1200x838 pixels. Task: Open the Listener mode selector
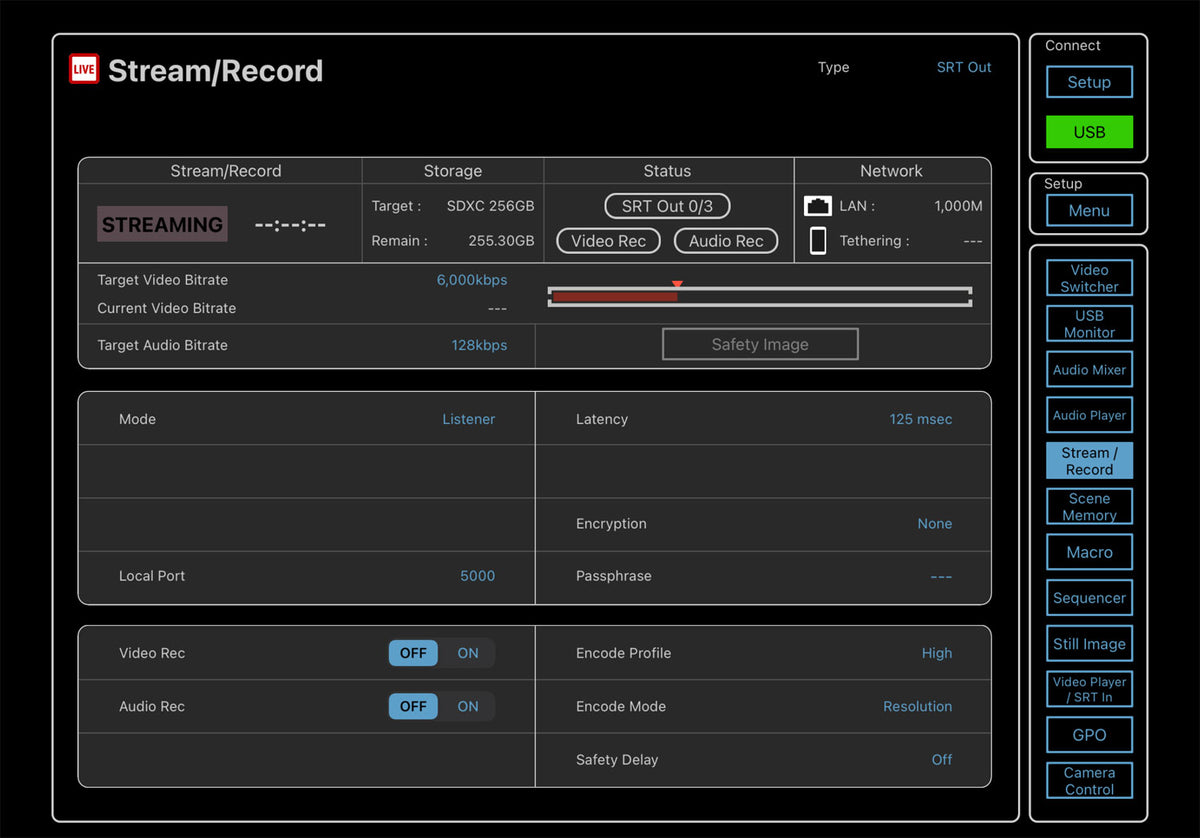coord(468,419)
